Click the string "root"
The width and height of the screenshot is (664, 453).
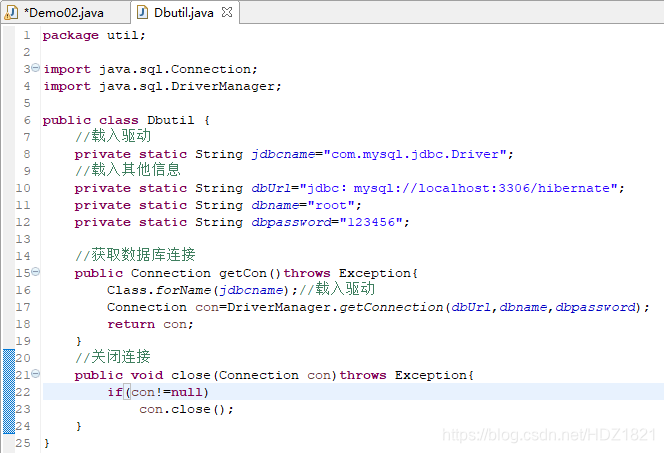331,205
